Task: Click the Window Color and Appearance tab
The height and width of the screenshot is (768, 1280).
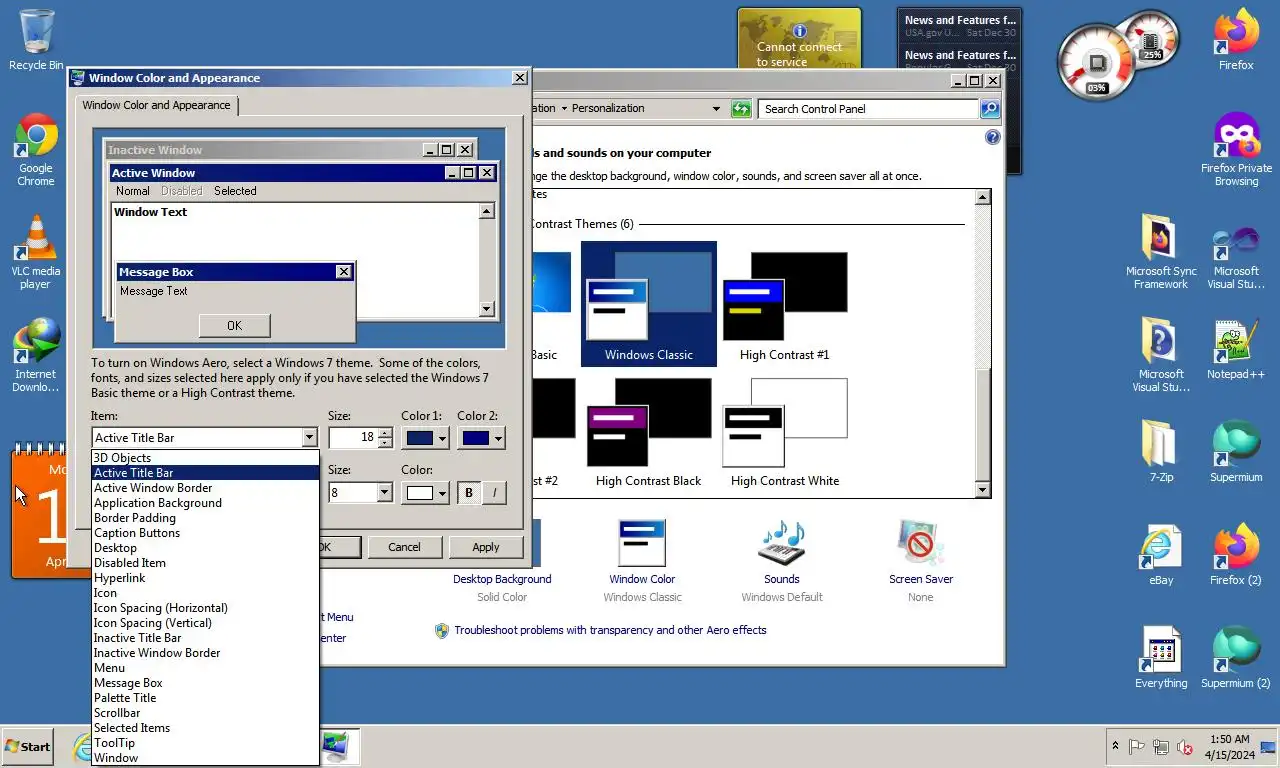Action: pyautogui.click(x=156, y=105)
